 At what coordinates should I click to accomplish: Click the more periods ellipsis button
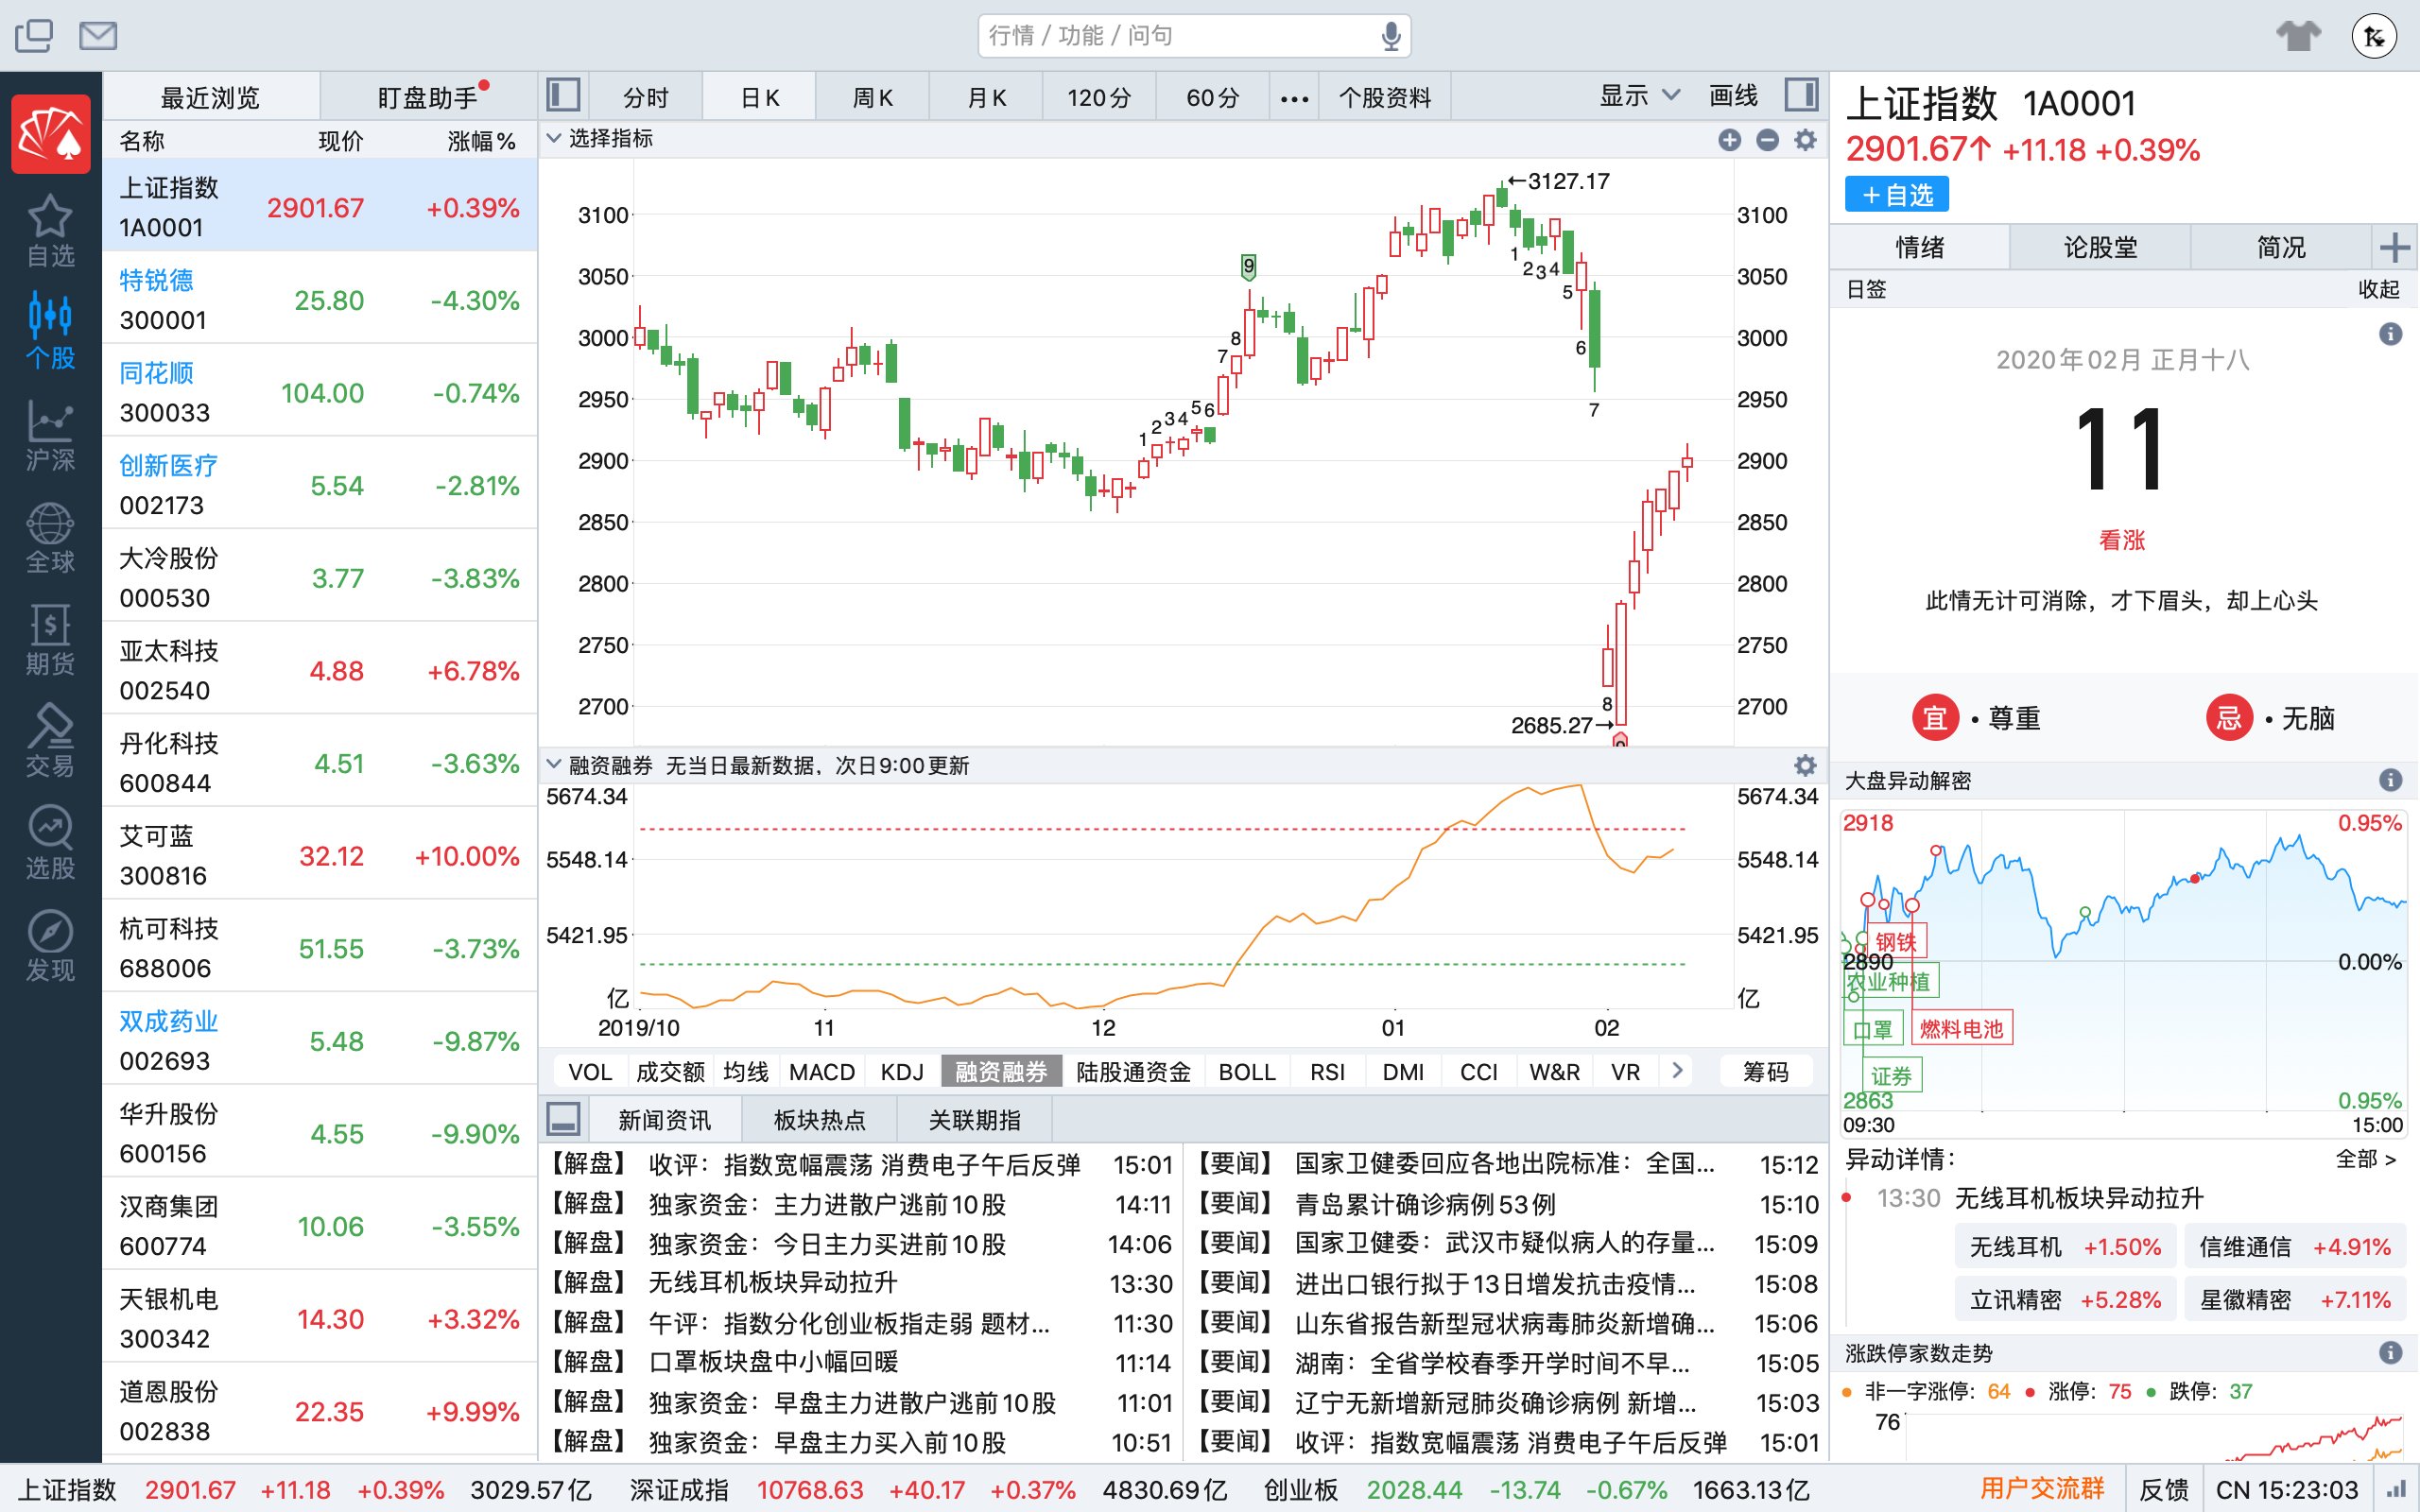tap(1295, 98)
